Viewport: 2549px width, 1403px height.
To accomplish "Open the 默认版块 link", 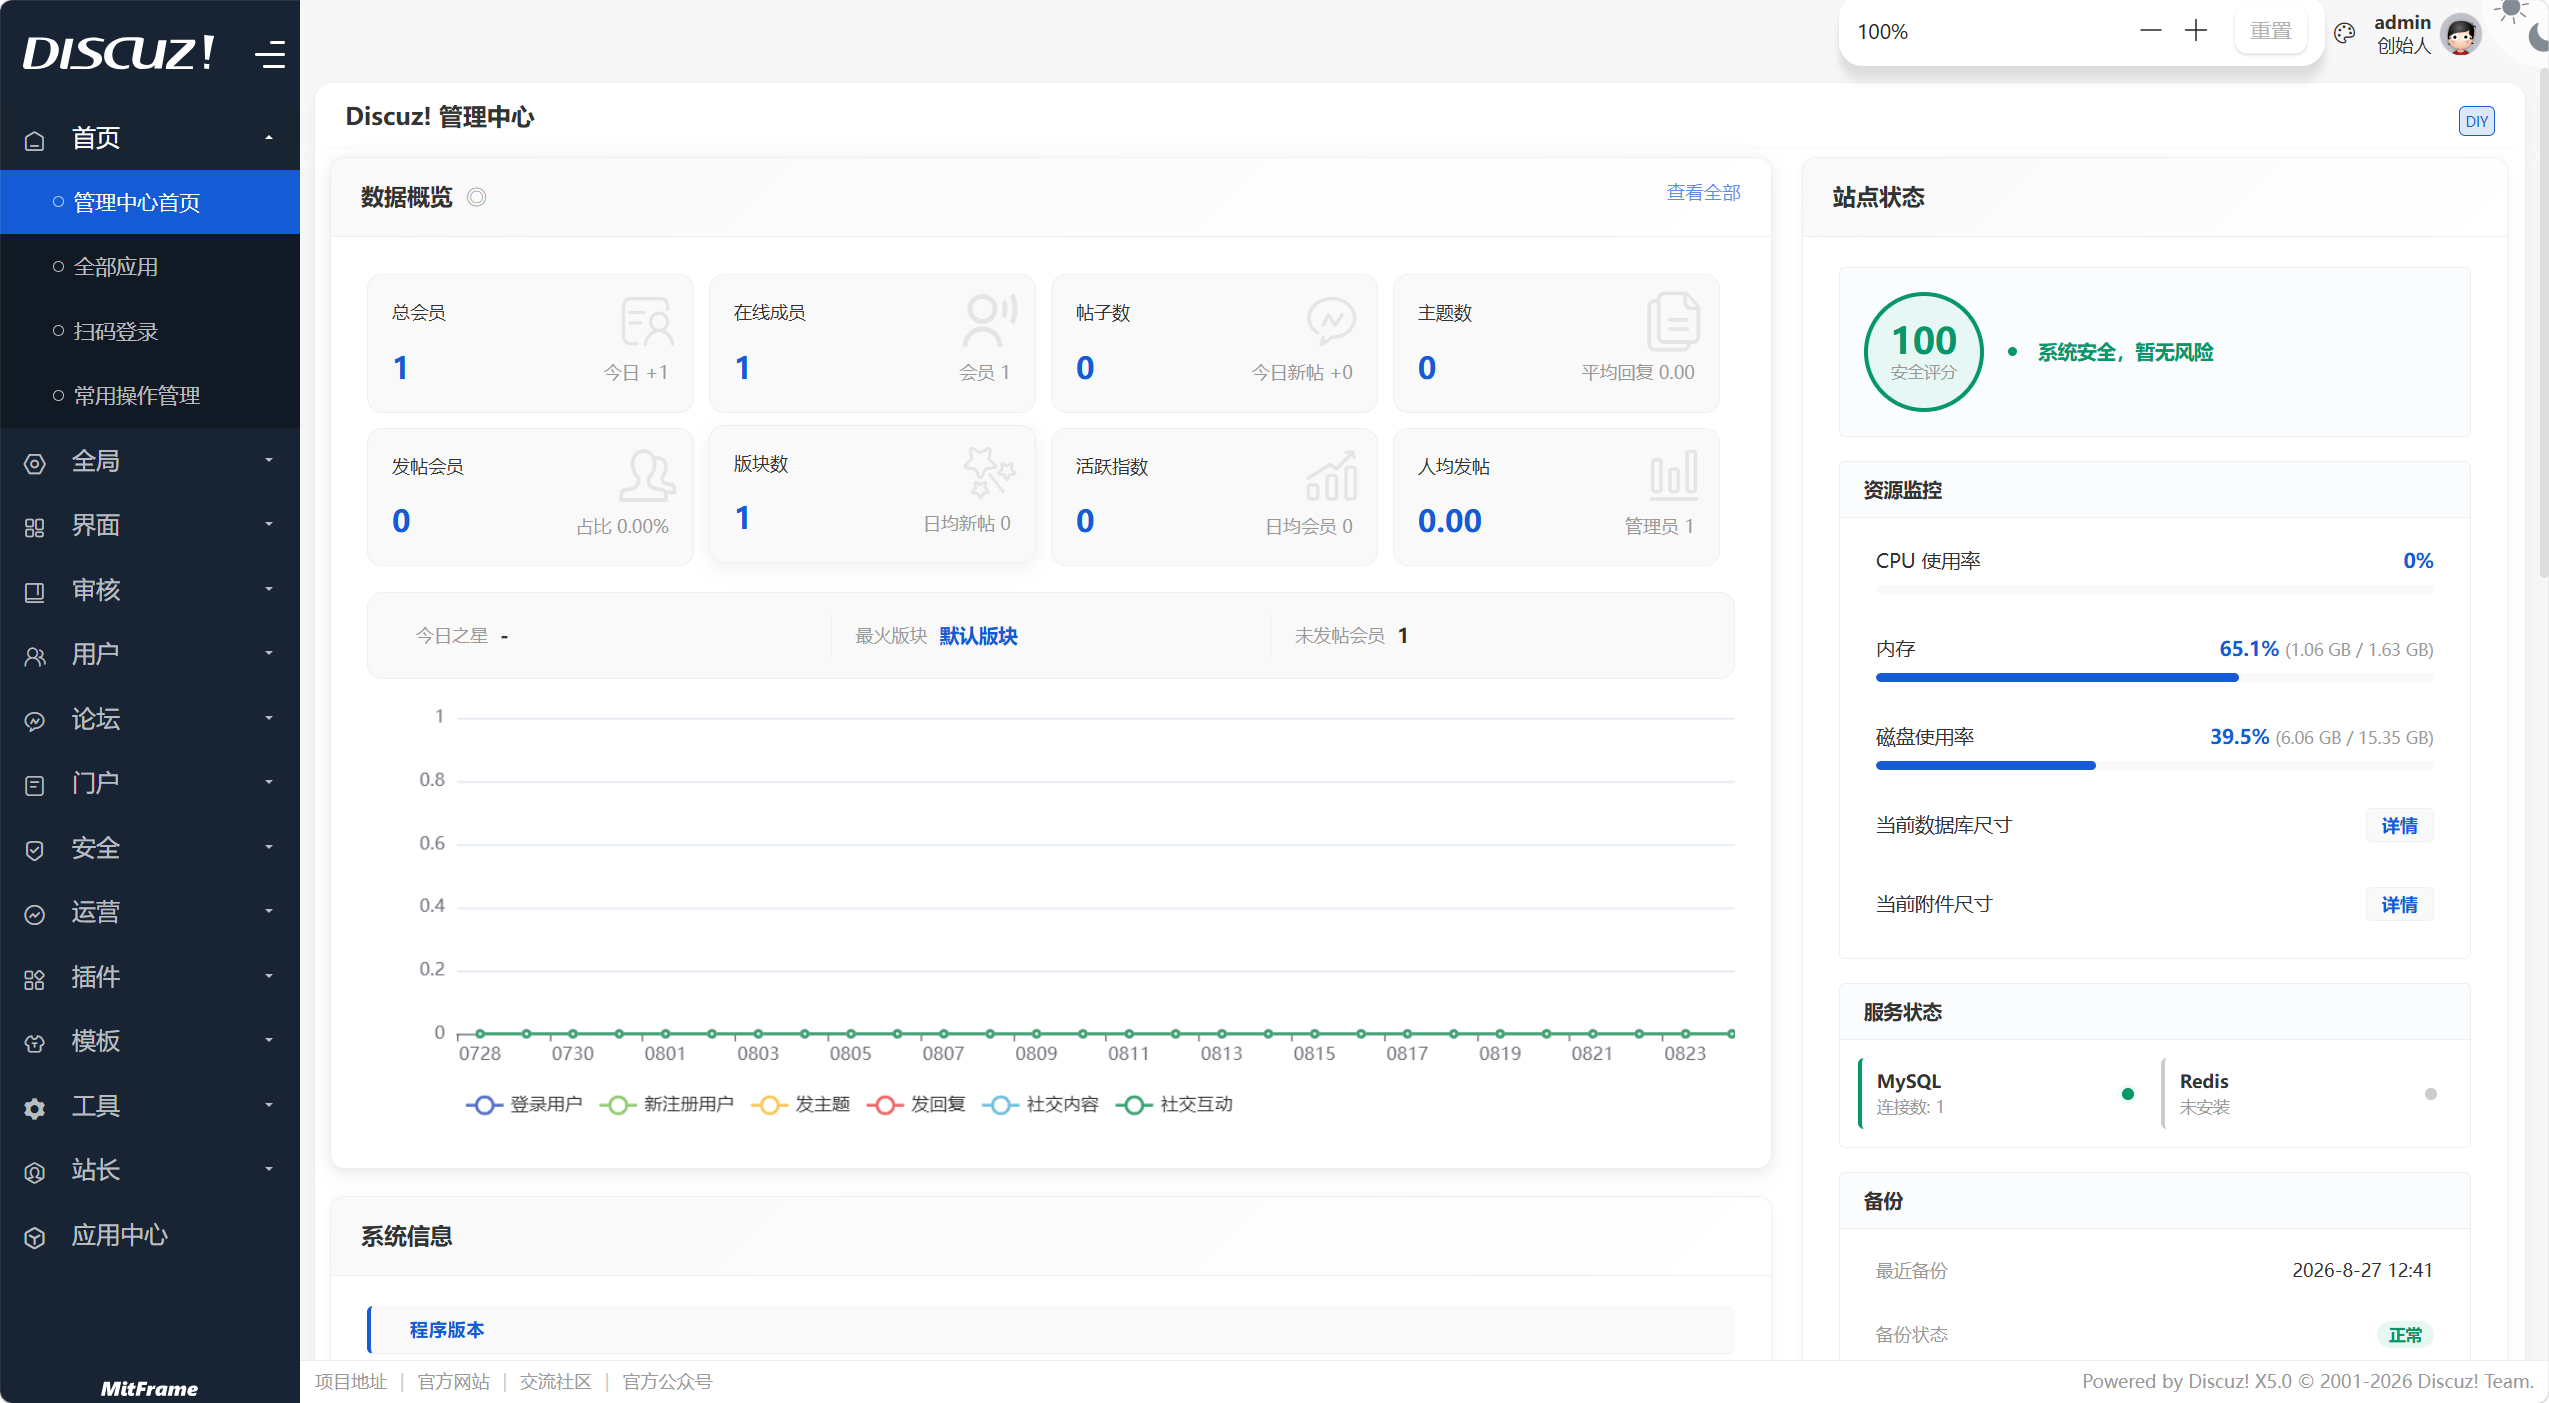I will (978, 636).
